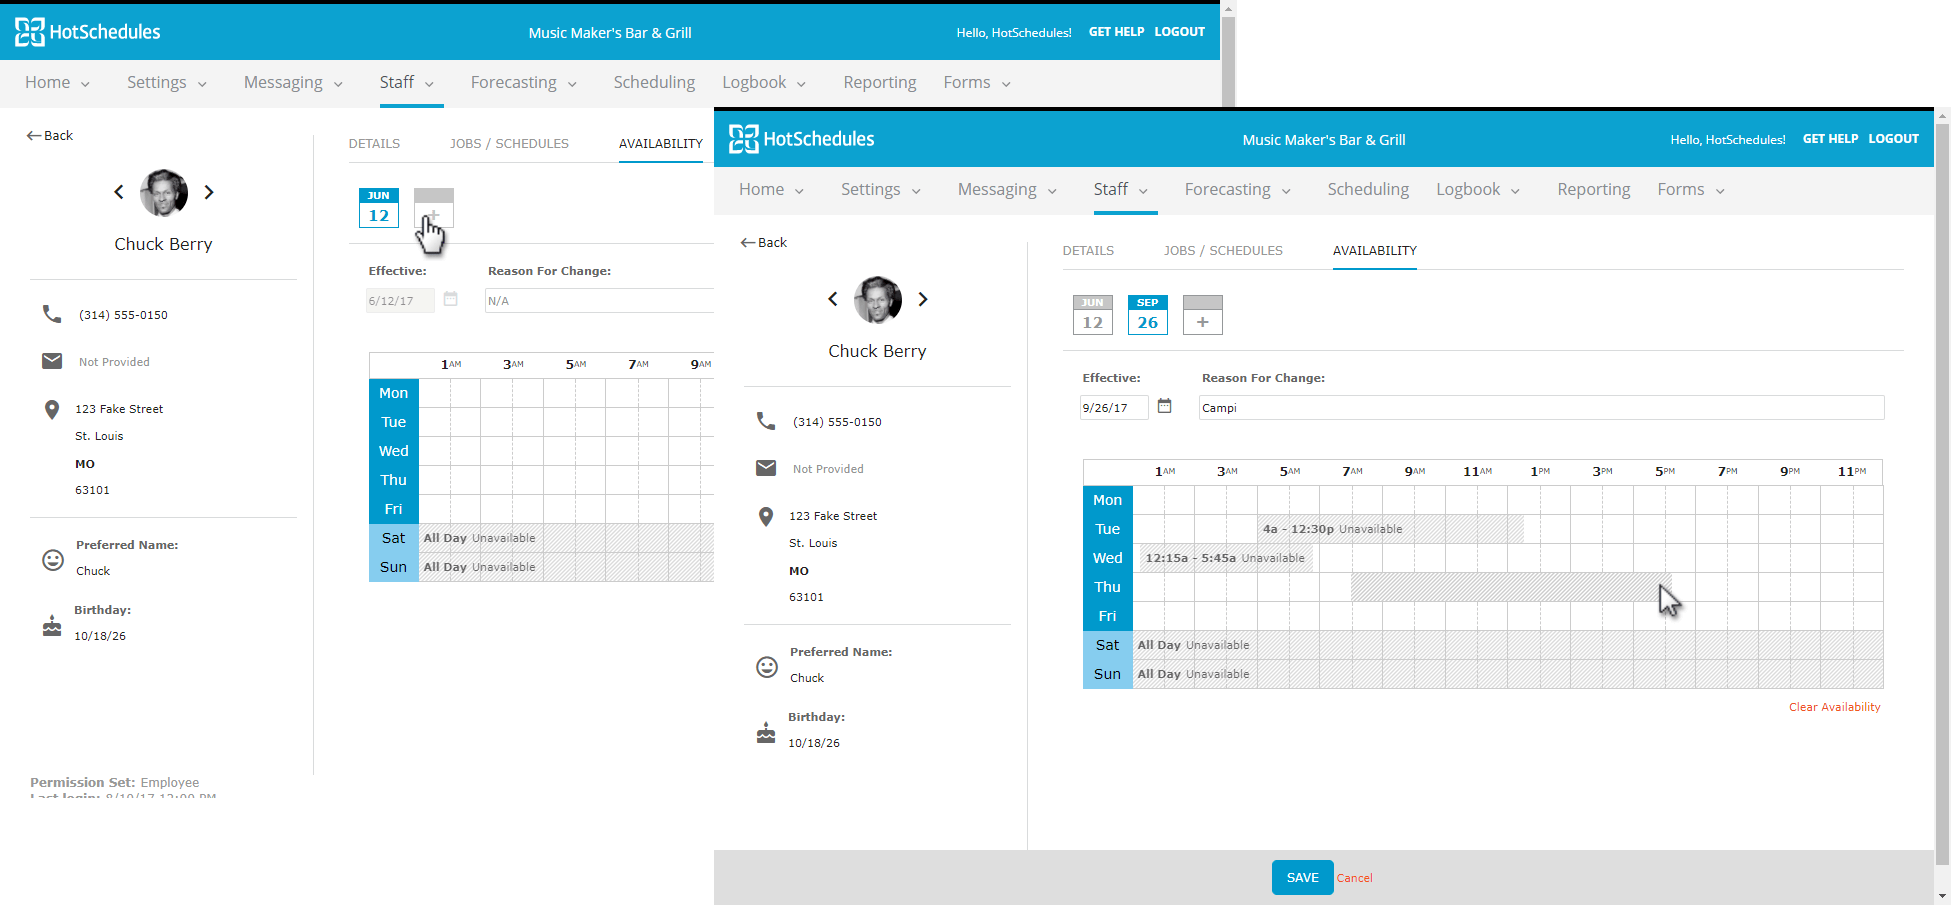Open Effective date calendar icon, back window
The height and width of the screenshot is (905, 1951).
[x=451, y=299]
